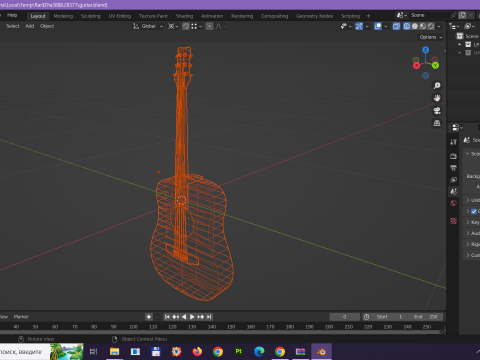
Task: Toggle viewport gizmos display
Action: (x=359, y=26)
